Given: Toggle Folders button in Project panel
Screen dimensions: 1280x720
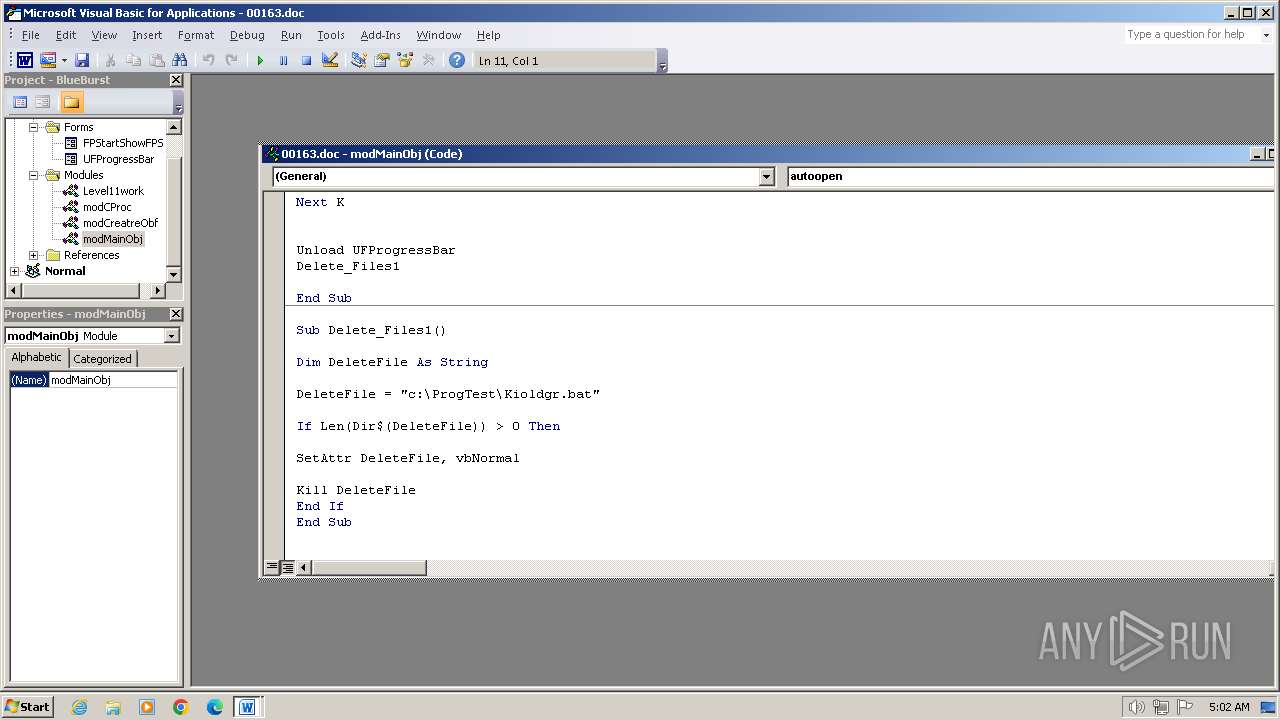Looking at the screenshot, I should pos(71,102).
